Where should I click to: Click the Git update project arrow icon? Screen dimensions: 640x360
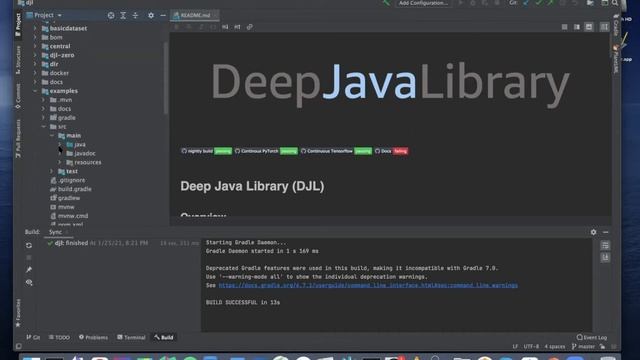tap(527, 3)
